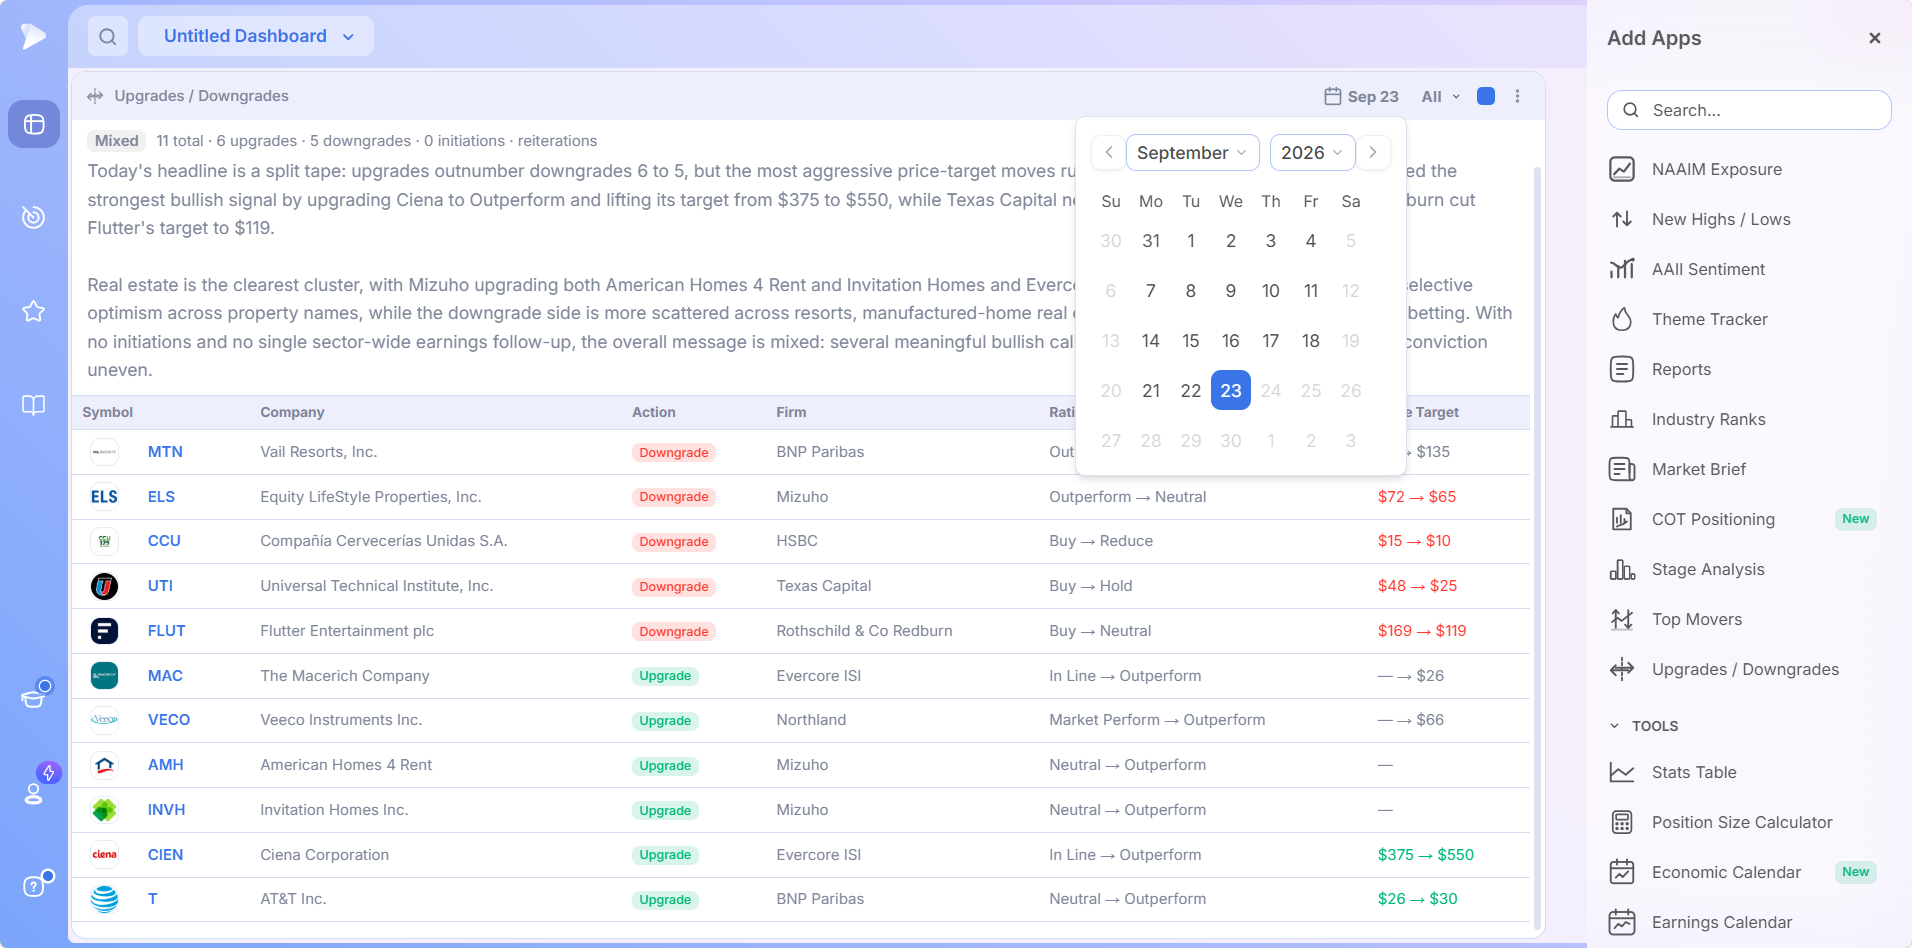Sort by the Symbol column header
Viewport: 1912px width, 948px height.
pyautogui.click(x=108, y=412)
